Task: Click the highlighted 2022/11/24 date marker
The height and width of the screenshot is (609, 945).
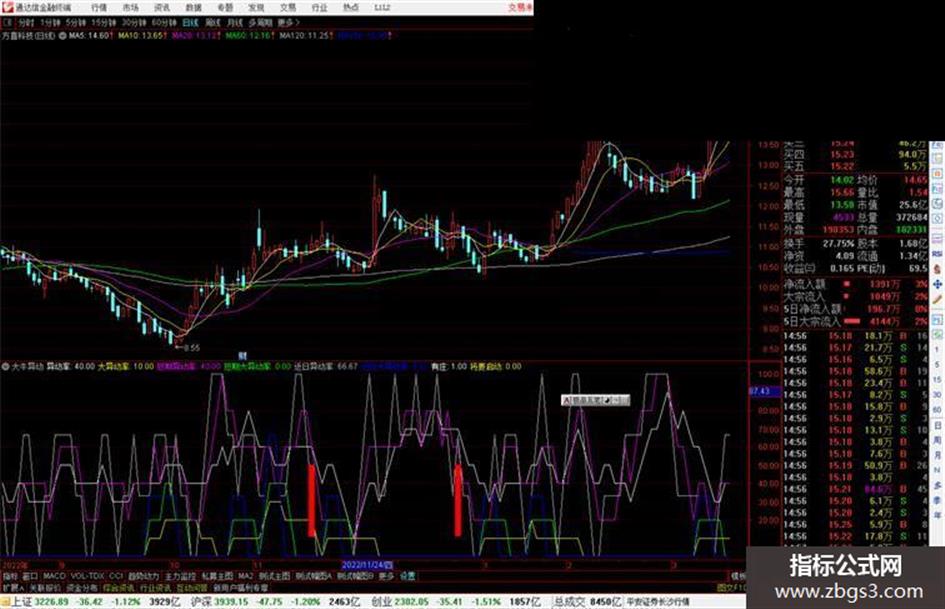Action: [368, 566]
